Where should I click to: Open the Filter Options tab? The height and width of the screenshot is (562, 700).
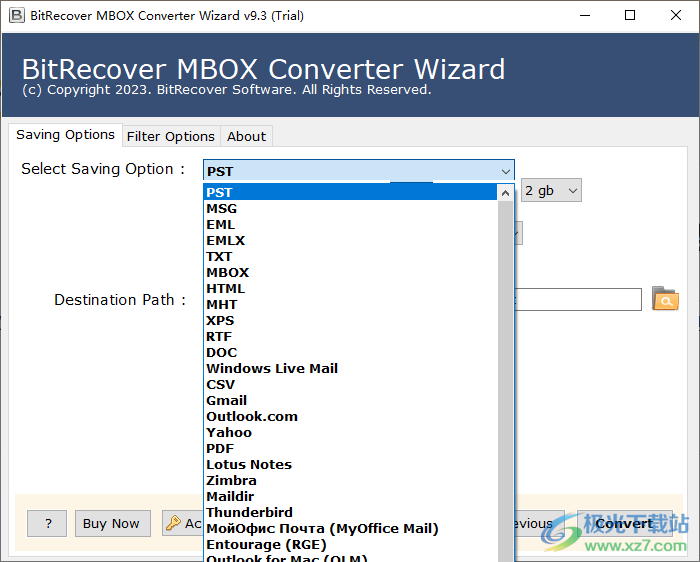click(x=171, y=136)
